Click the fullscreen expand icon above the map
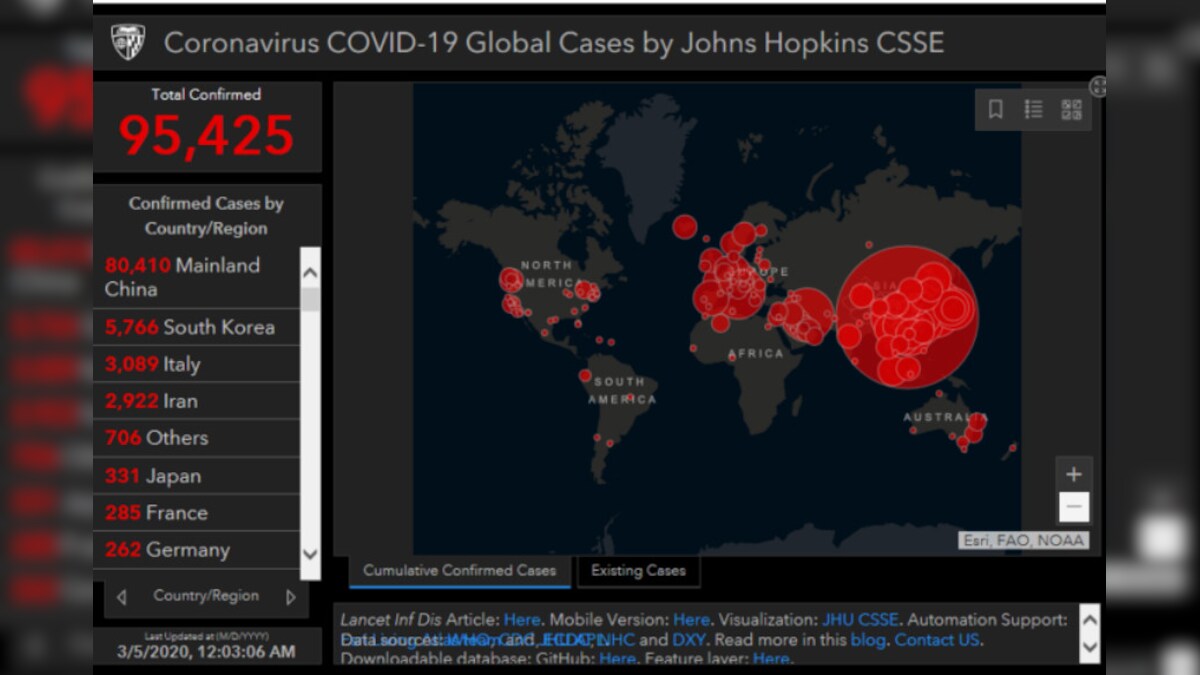 (1097, 87)
